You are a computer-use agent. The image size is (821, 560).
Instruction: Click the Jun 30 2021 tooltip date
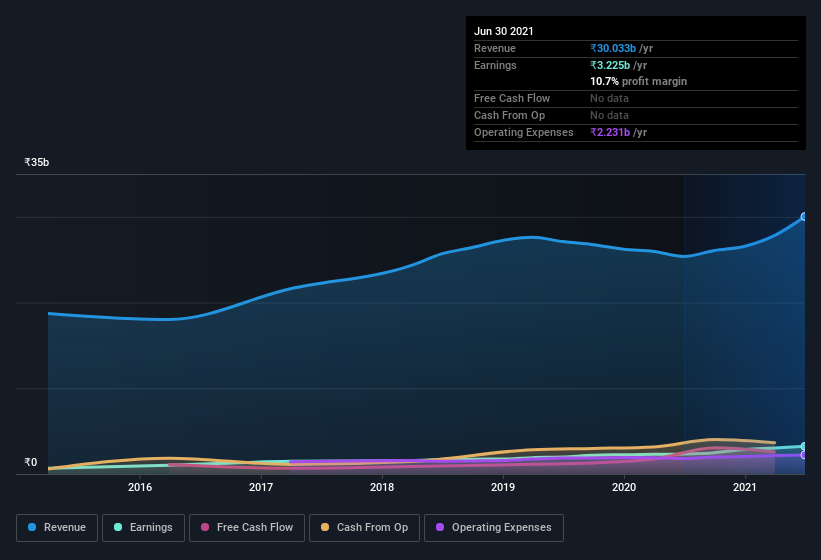pos(504,31)
